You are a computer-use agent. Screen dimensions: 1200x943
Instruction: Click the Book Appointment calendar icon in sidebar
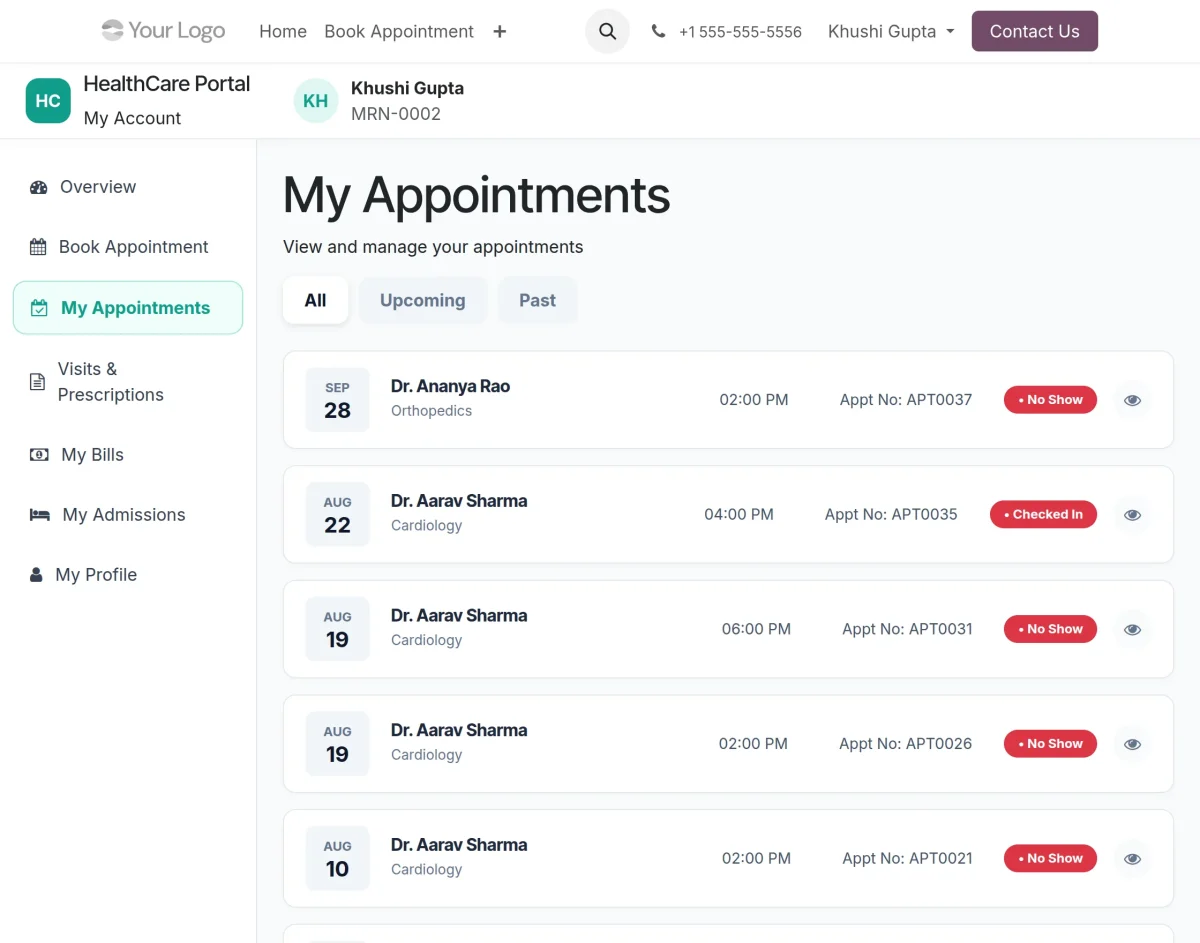point(38,247)
